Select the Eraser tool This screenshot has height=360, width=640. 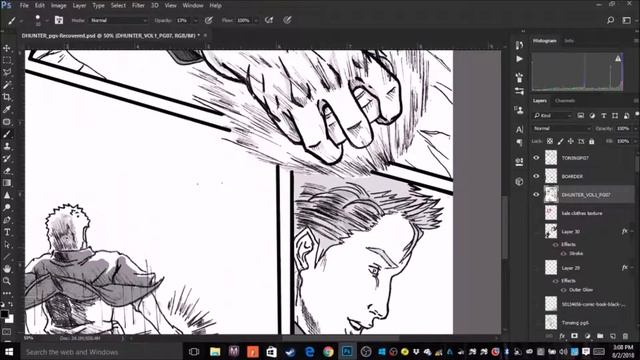[x=7, y=171]
